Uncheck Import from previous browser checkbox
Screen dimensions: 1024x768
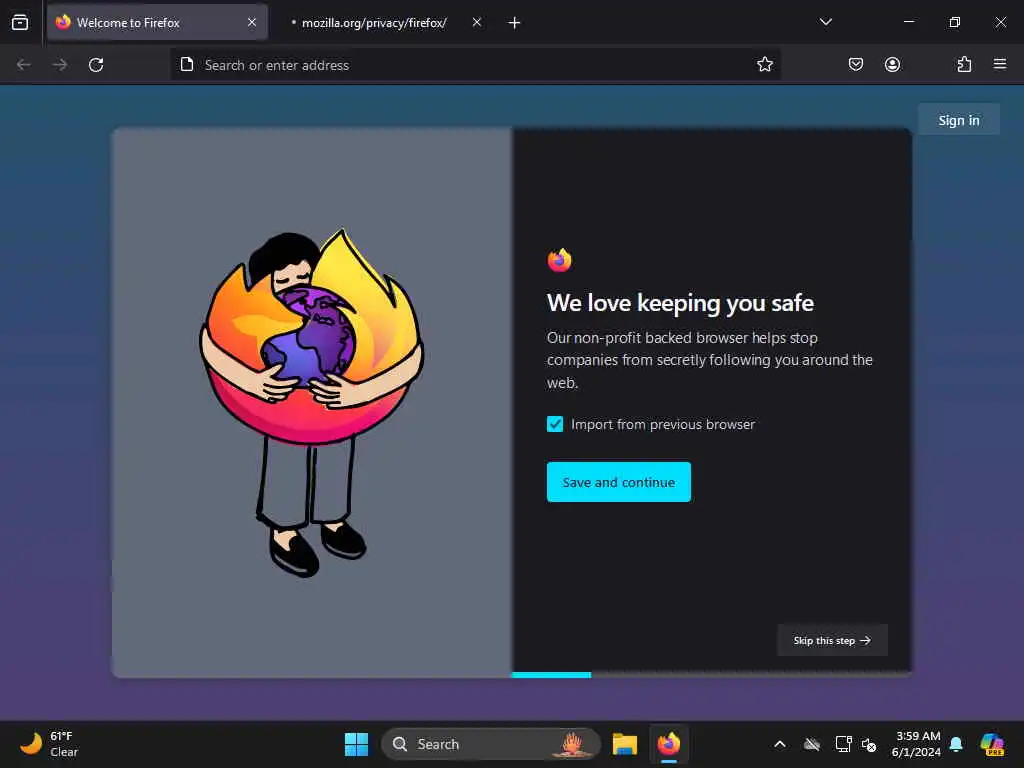[555, 424]
